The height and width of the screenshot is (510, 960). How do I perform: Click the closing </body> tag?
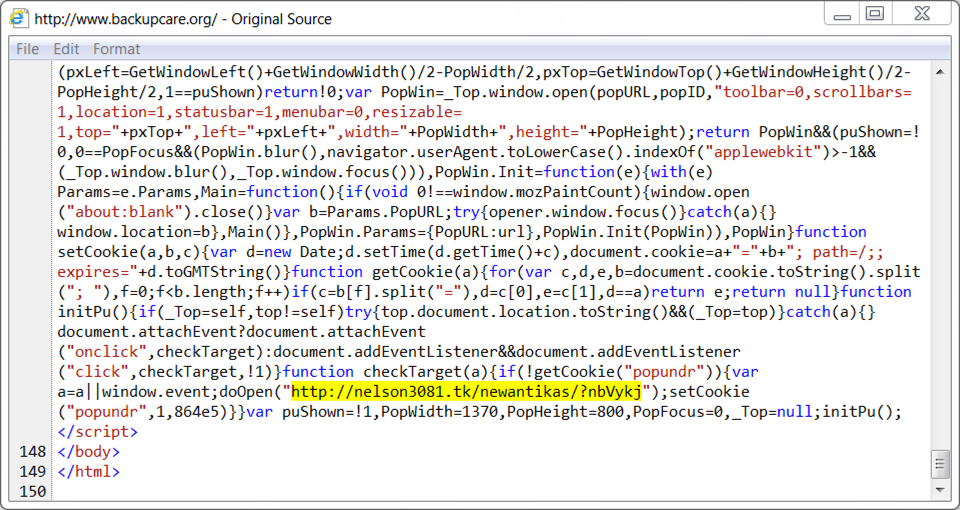click(x=88, y=452)
